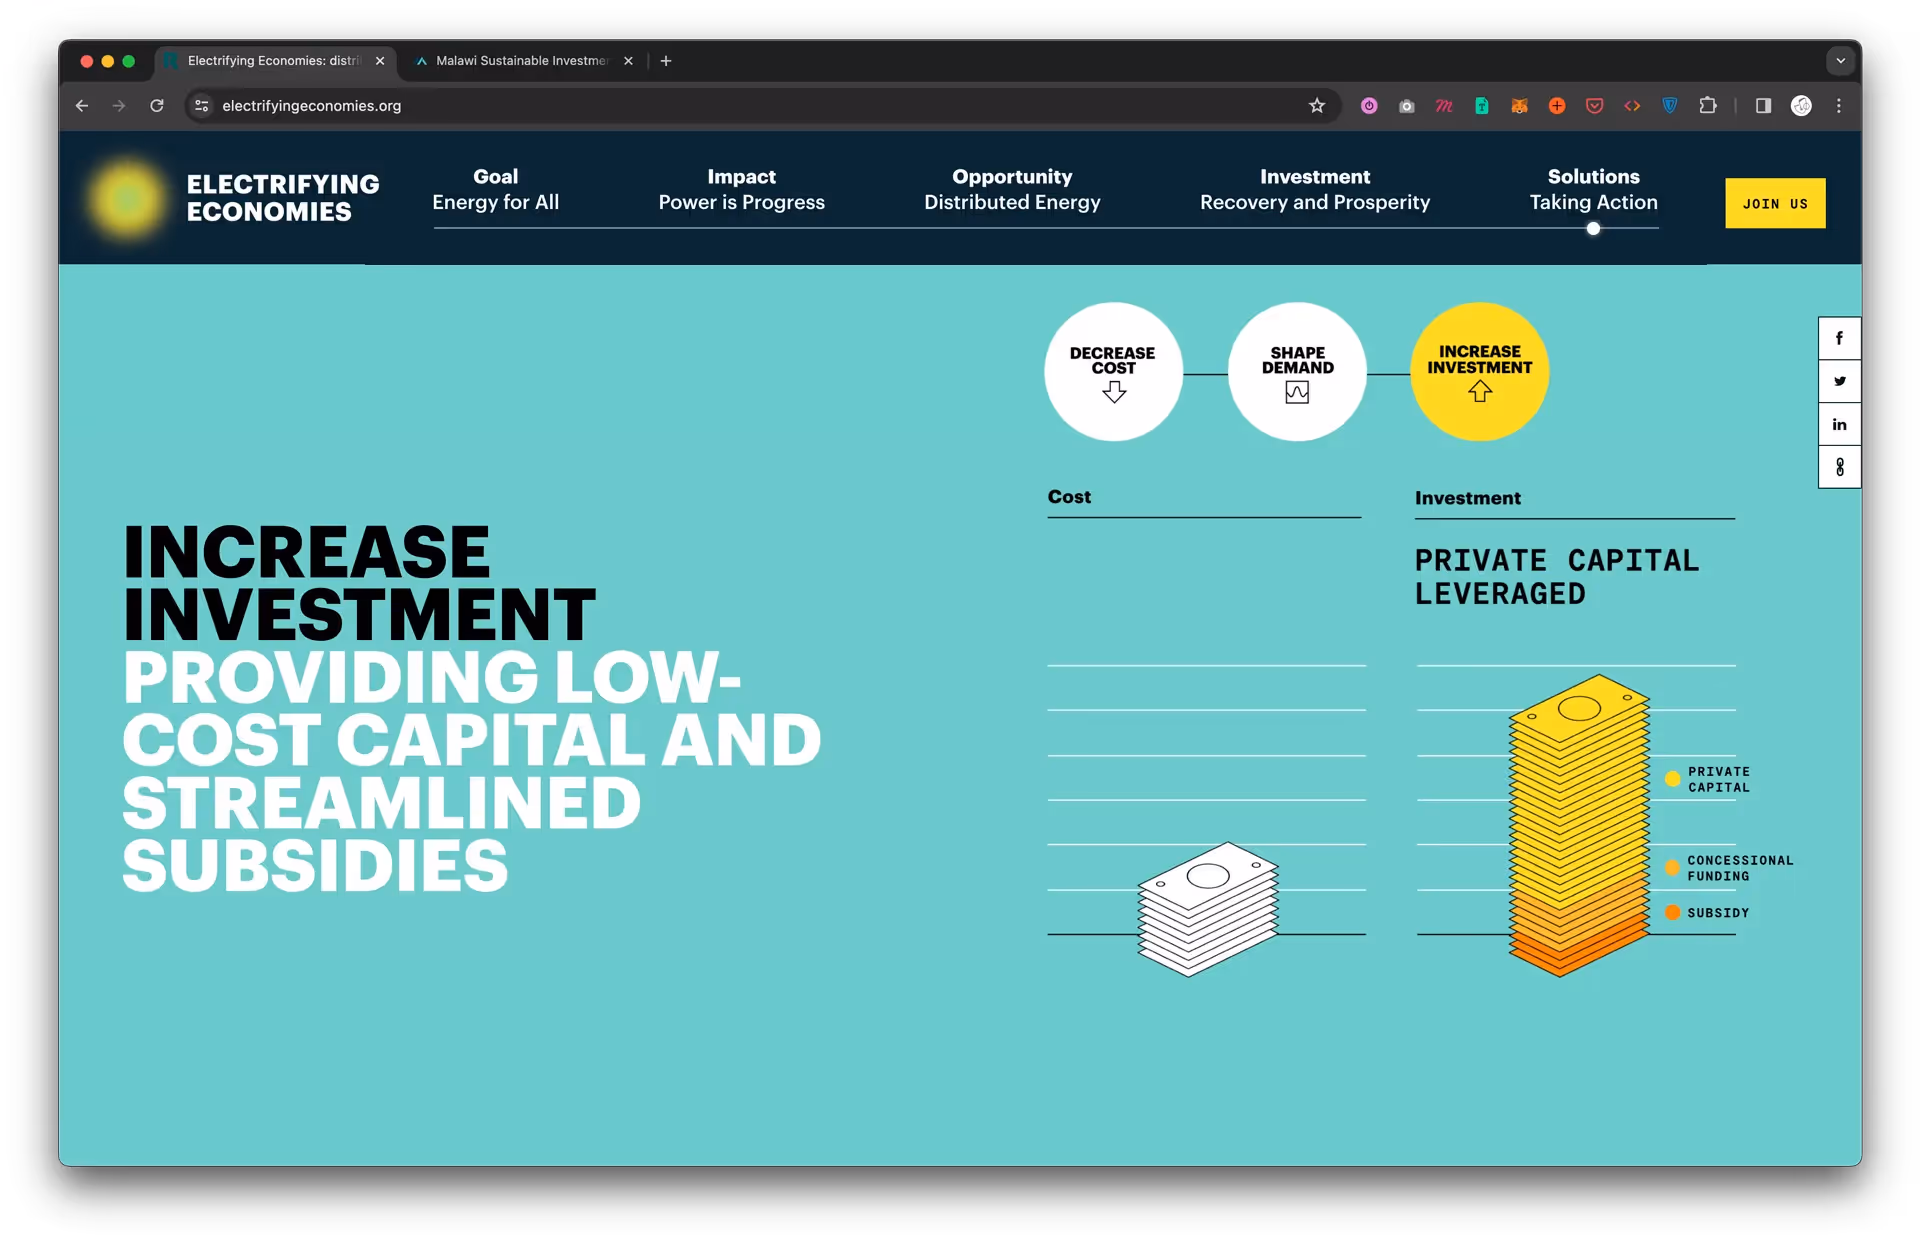Image resolution: width=1920 pixels, height=1243 pixels.
Task: Share page on LinkedIn
Action: pos(1838,424)
